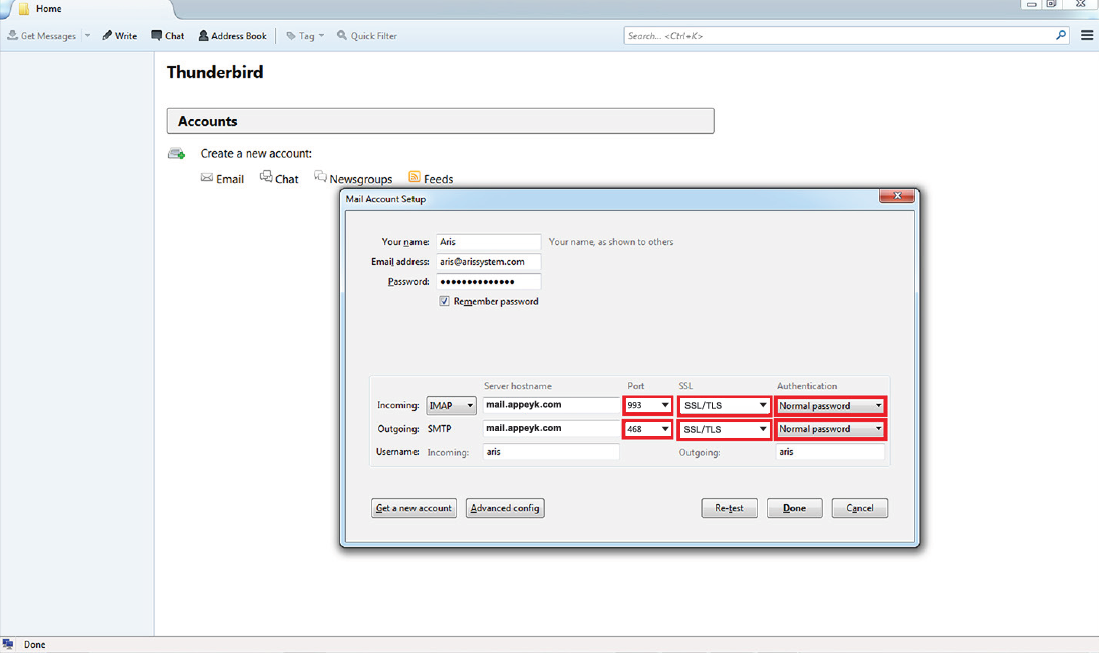
Task: Click Write to compose a message
Action: (x=120, y=36)
